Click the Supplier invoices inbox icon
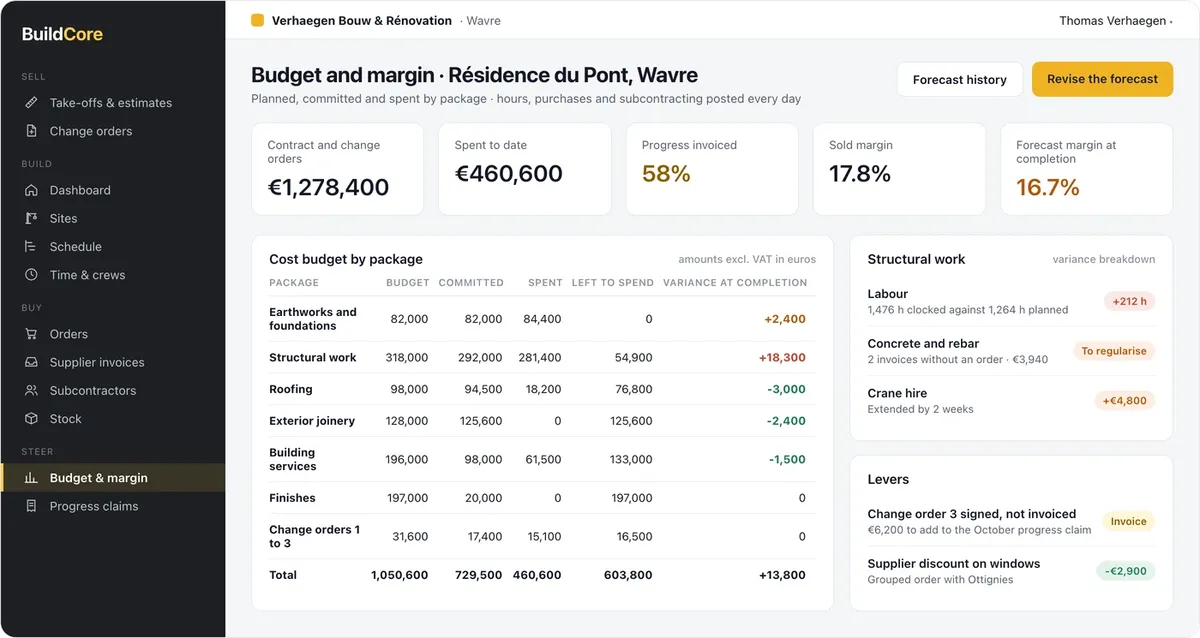1200x638 pixels. (x=31, y=362)
